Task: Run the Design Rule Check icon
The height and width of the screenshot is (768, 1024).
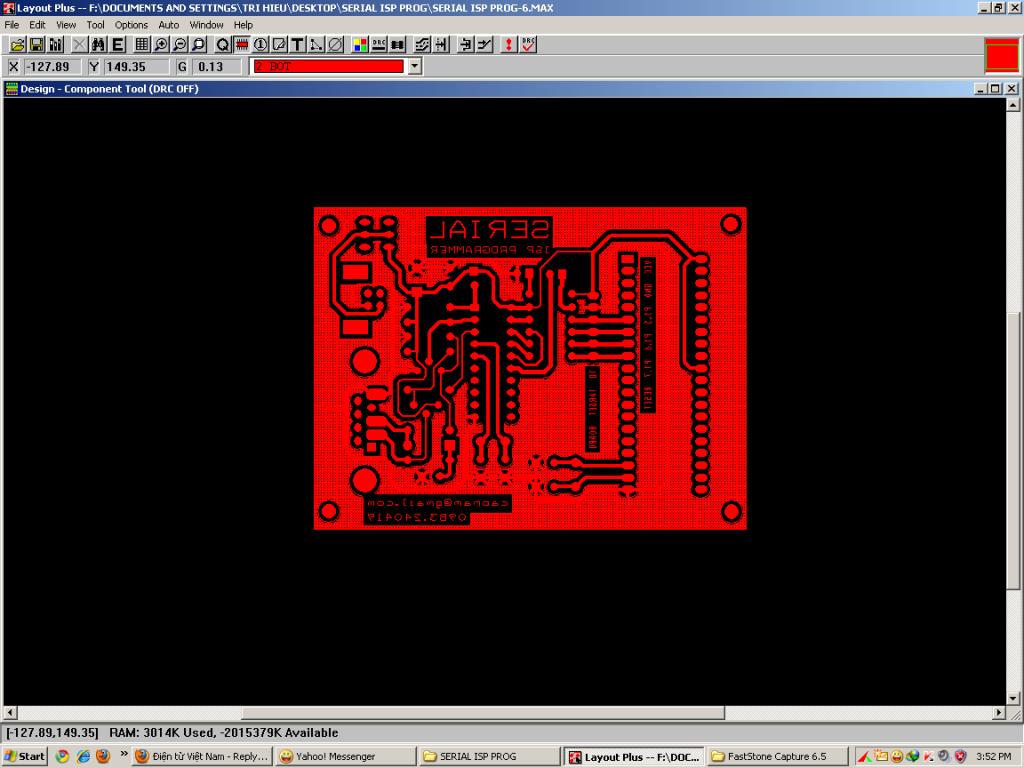Action: [528, 44]
